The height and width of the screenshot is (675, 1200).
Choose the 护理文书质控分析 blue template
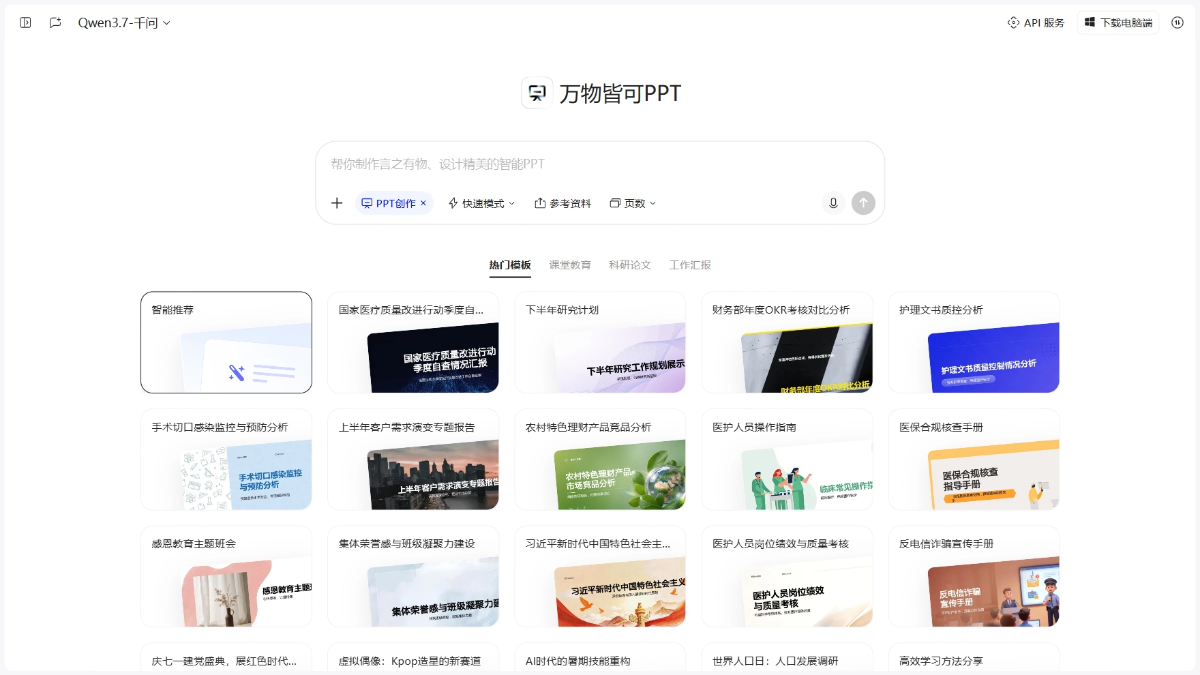(974, 342)
